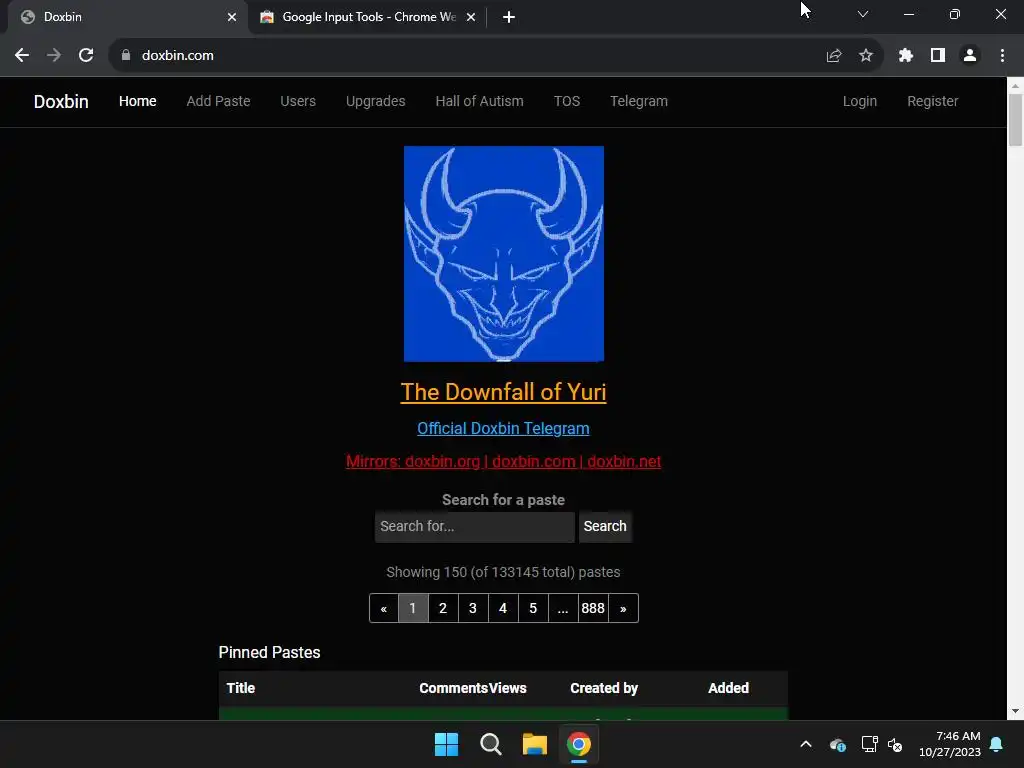
Task: Click the browser forward arrow
Action: [x=54, y=56]
